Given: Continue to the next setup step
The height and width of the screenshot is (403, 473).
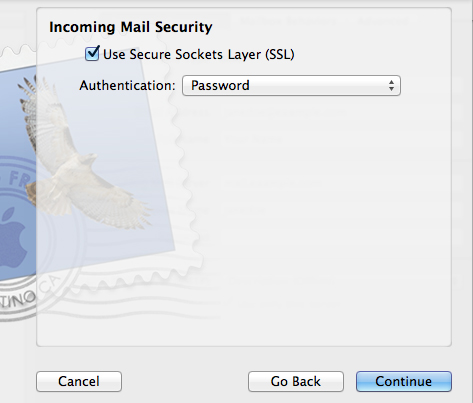Looking at the screenshot, I should [404, 381].
